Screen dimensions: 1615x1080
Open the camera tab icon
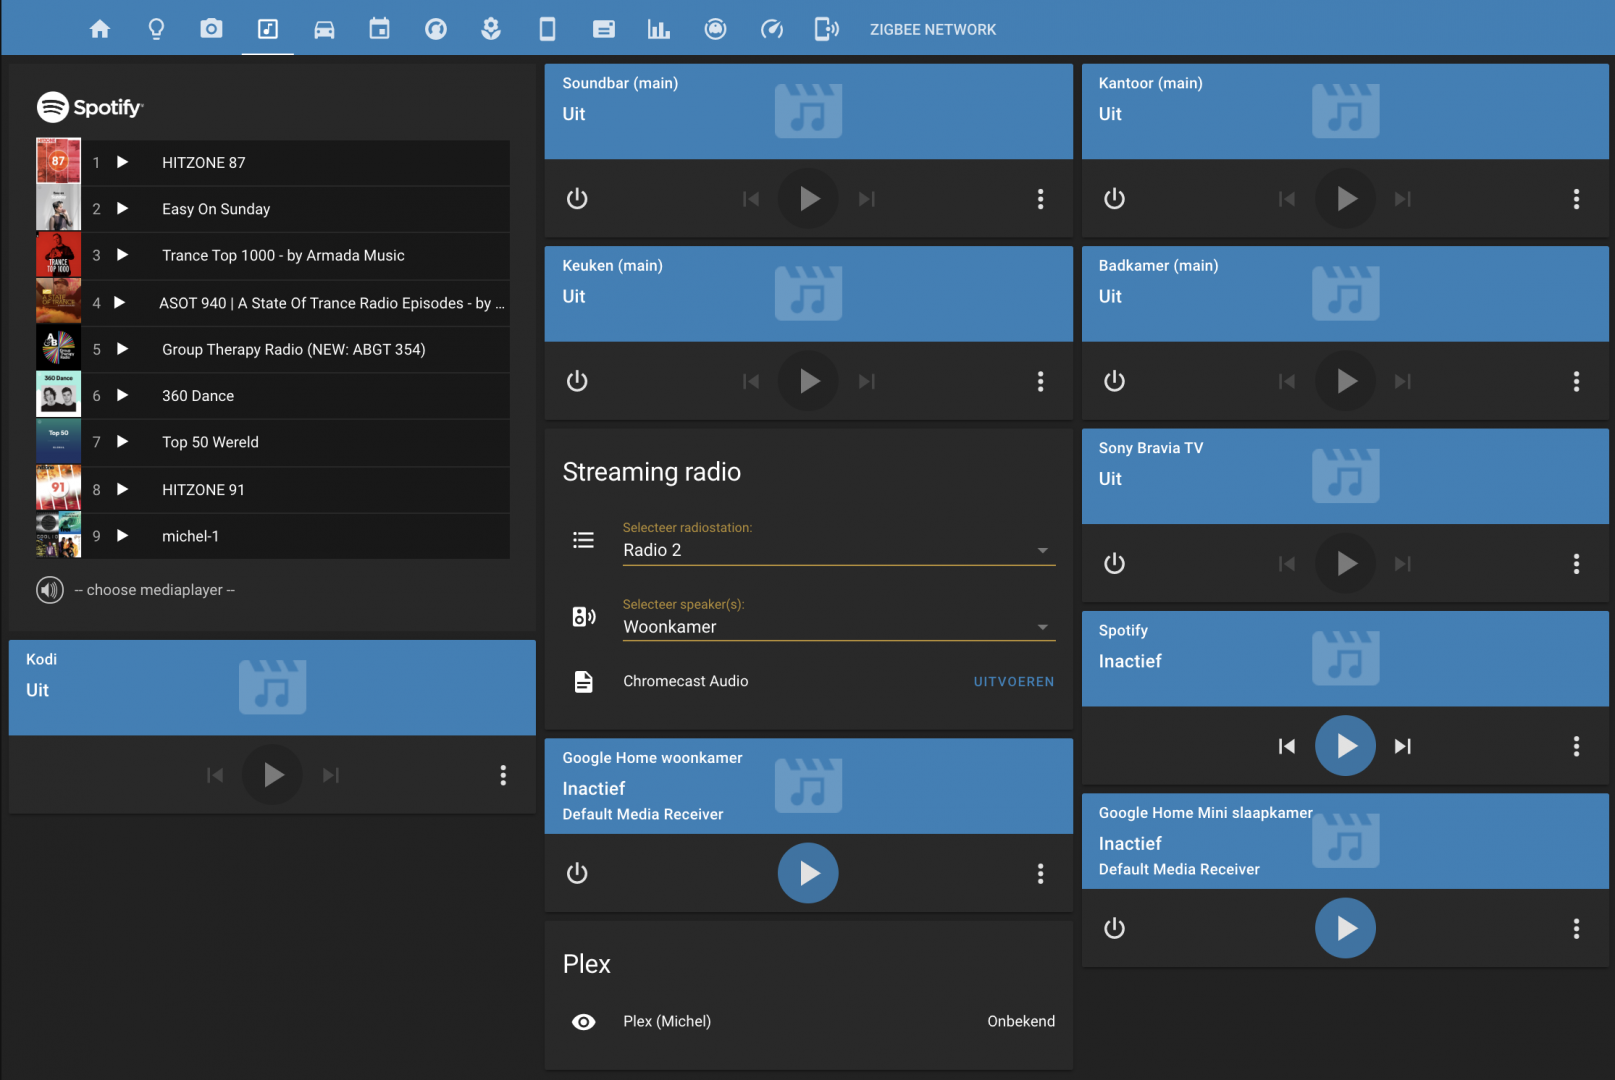pos(211,29)
